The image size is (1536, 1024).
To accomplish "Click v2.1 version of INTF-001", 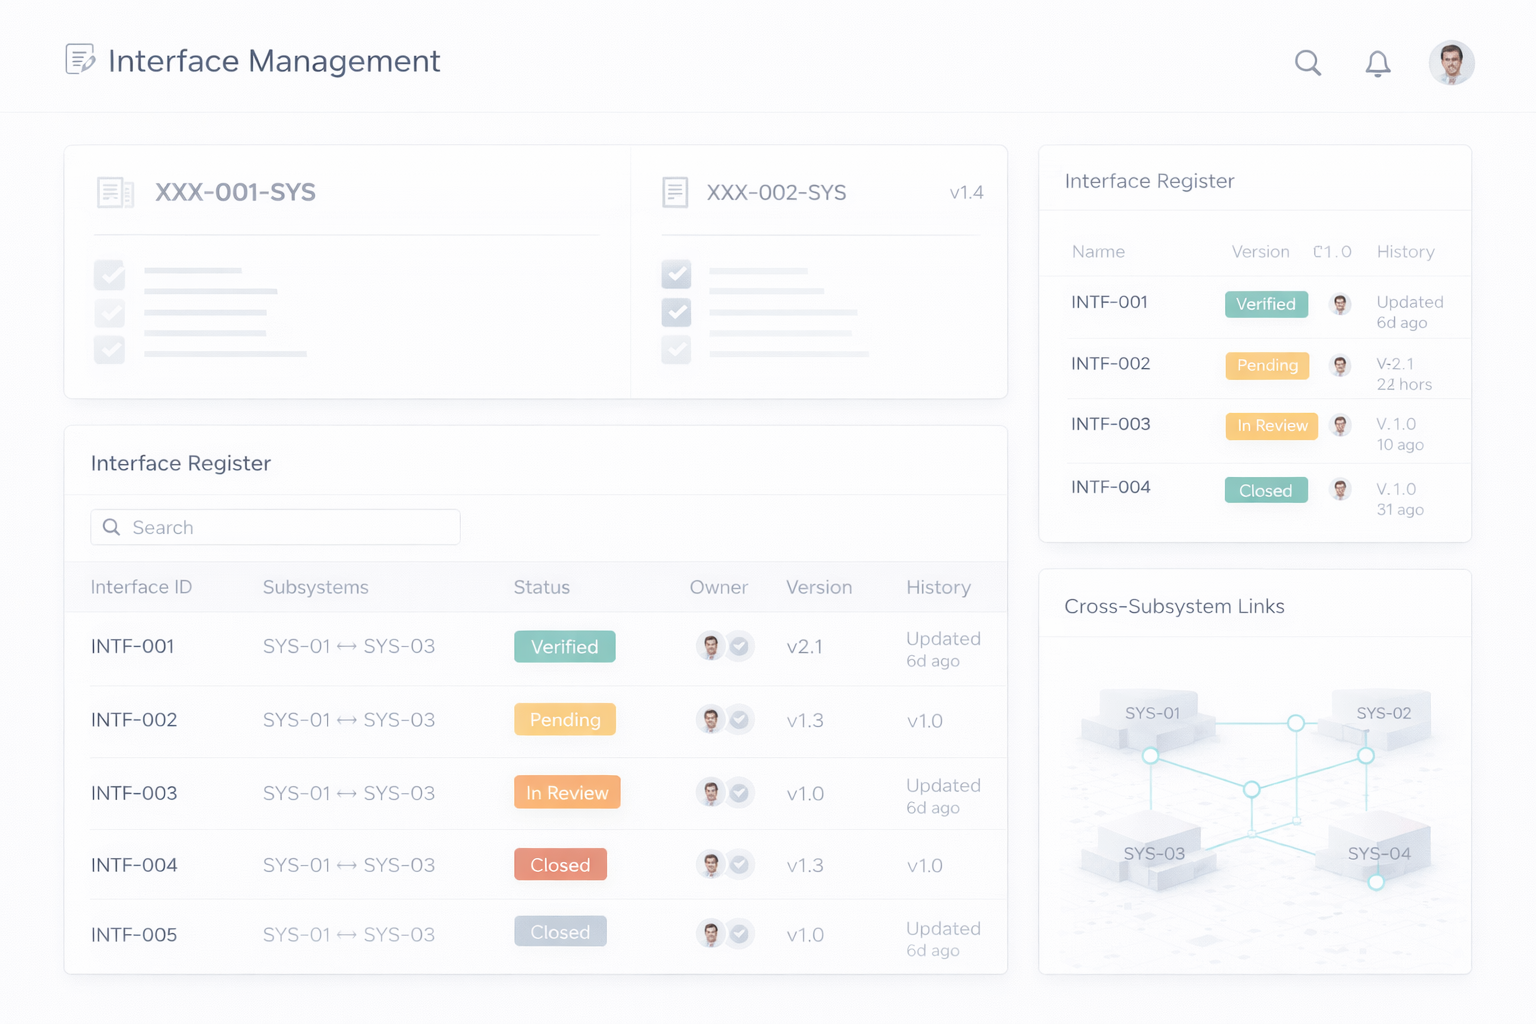I will [x=804, y=647].
